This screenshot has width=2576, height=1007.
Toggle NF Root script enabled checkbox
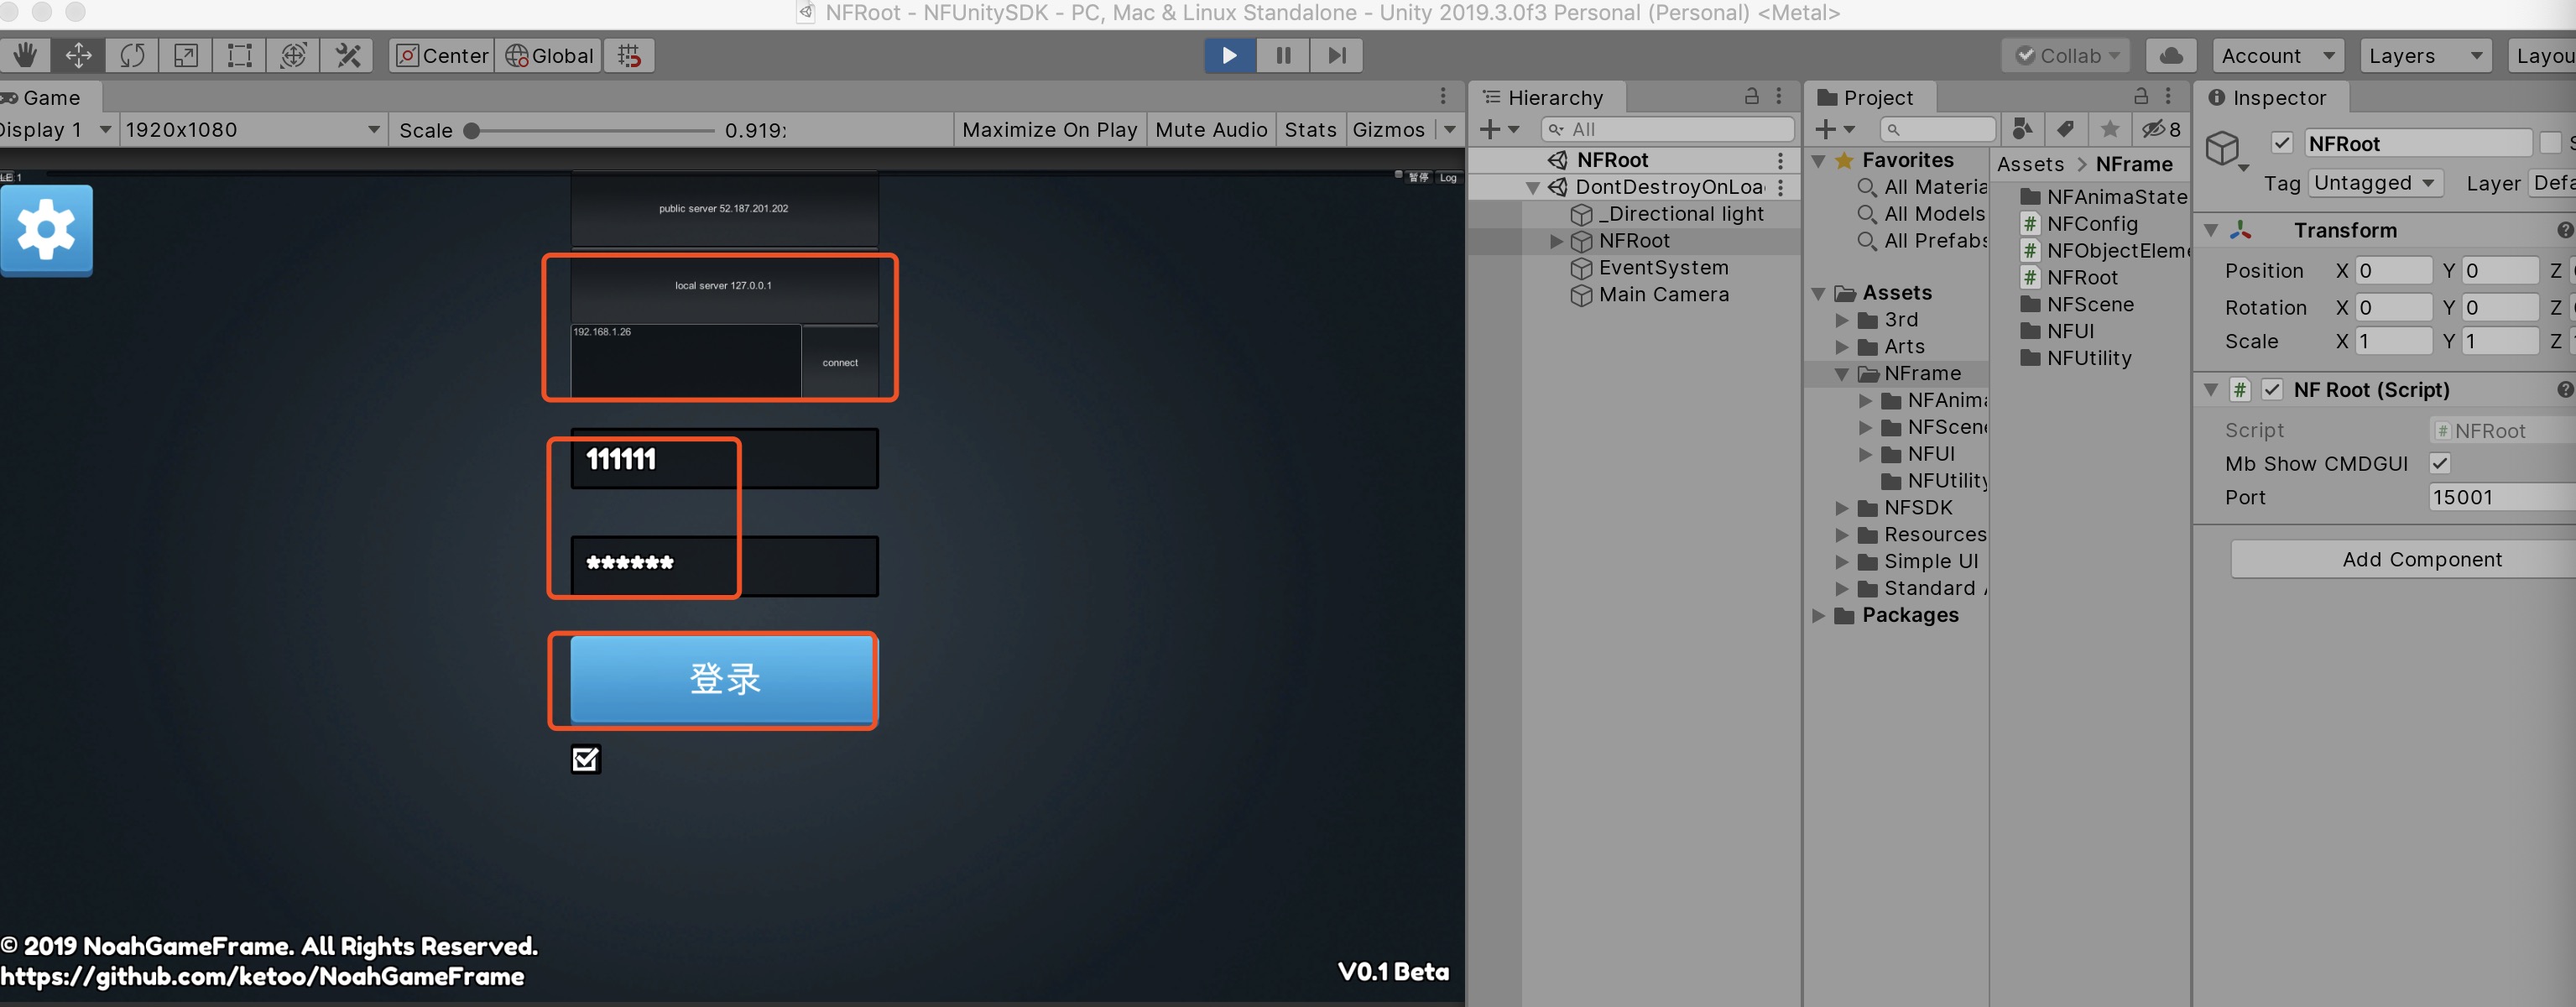(2272, 390)
